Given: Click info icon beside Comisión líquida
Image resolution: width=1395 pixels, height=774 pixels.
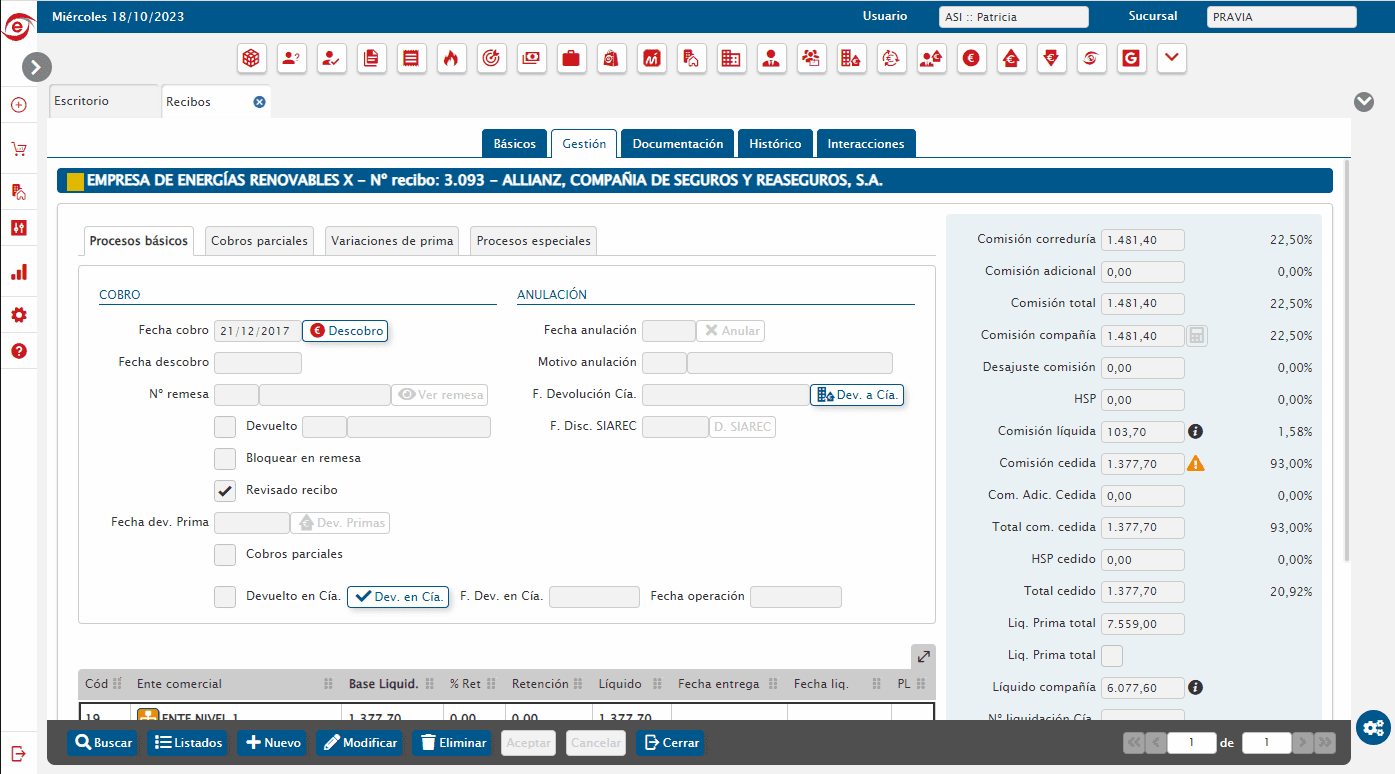Looking at the screenshot, I should 1194,432.
